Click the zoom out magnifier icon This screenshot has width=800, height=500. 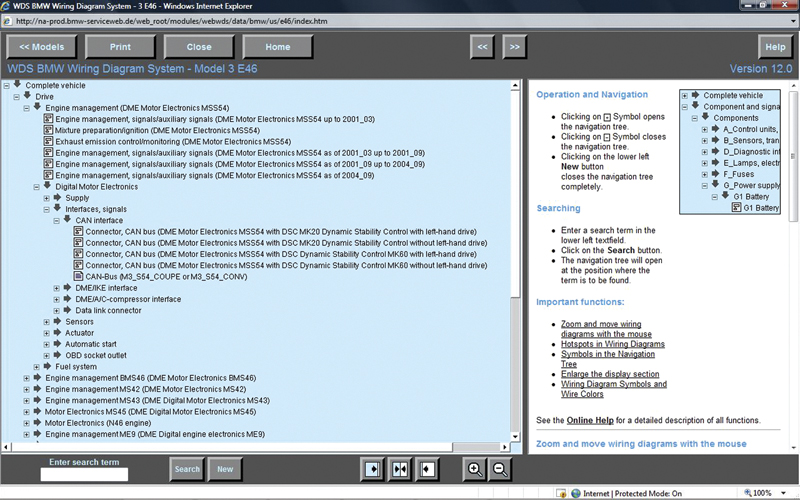coord(500,469)
